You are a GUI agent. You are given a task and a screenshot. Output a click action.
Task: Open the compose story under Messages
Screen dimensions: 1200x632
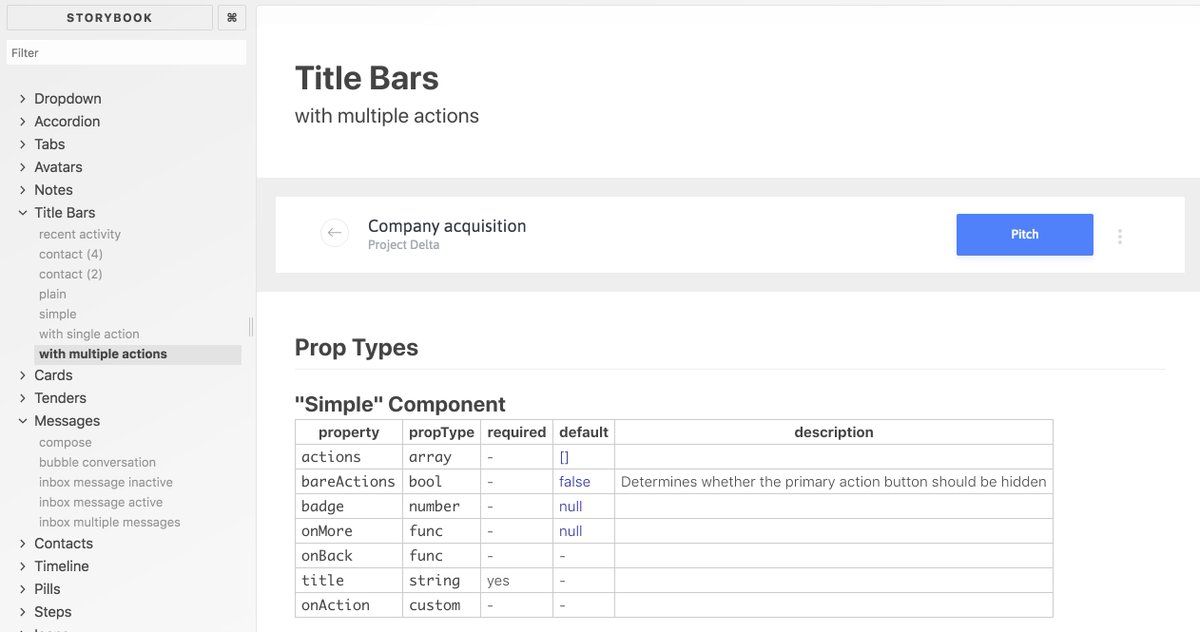click(65, 442)
